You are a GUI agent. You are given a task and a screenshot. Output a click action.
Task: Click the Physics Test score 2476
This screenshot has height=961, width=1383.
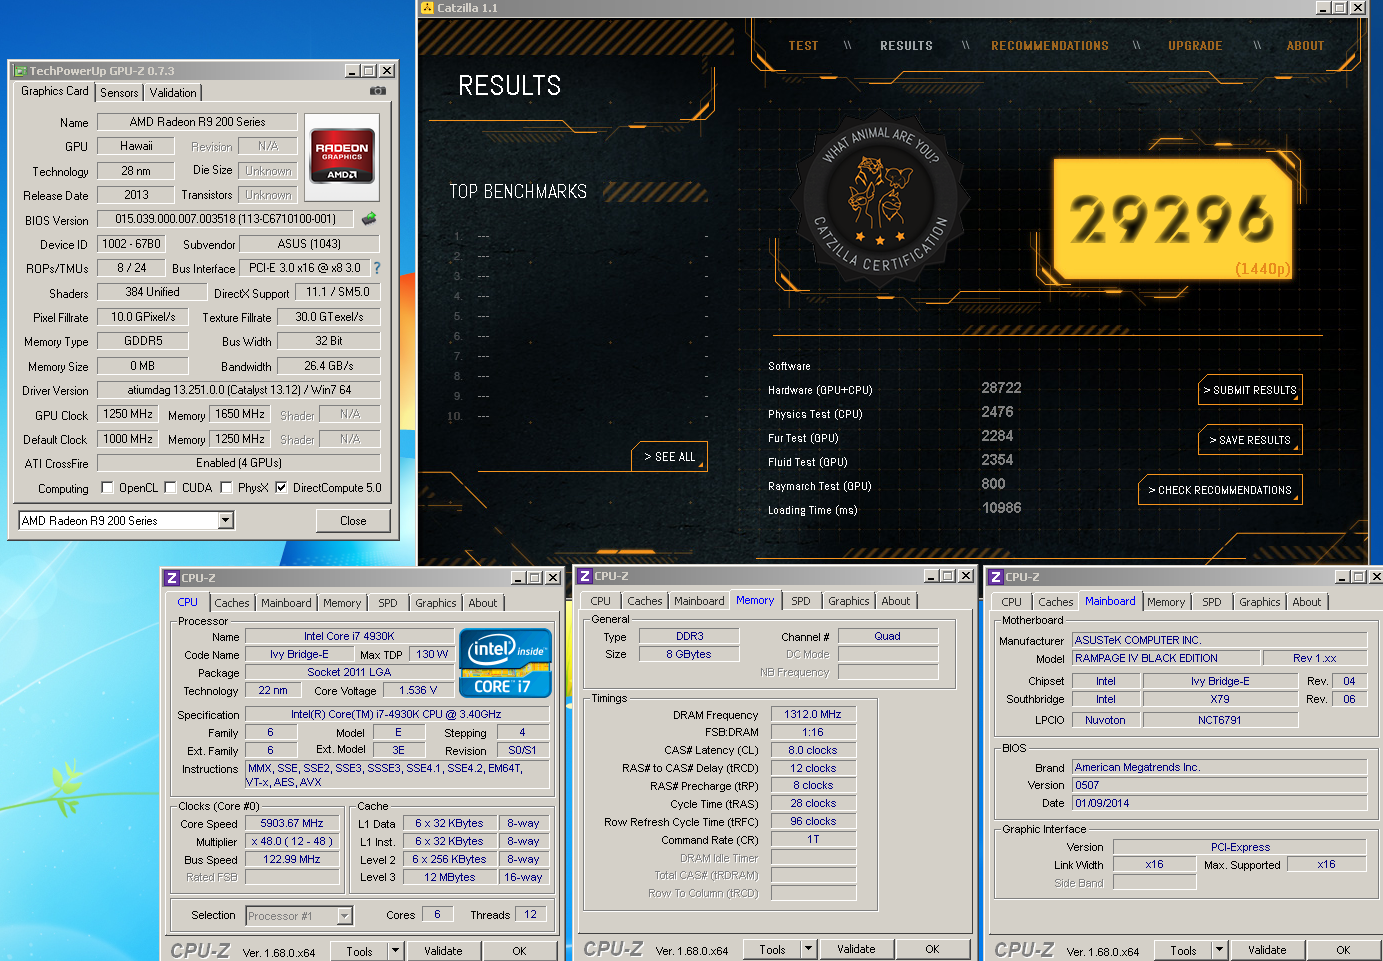pyautogui.click(x=997, y=412)
